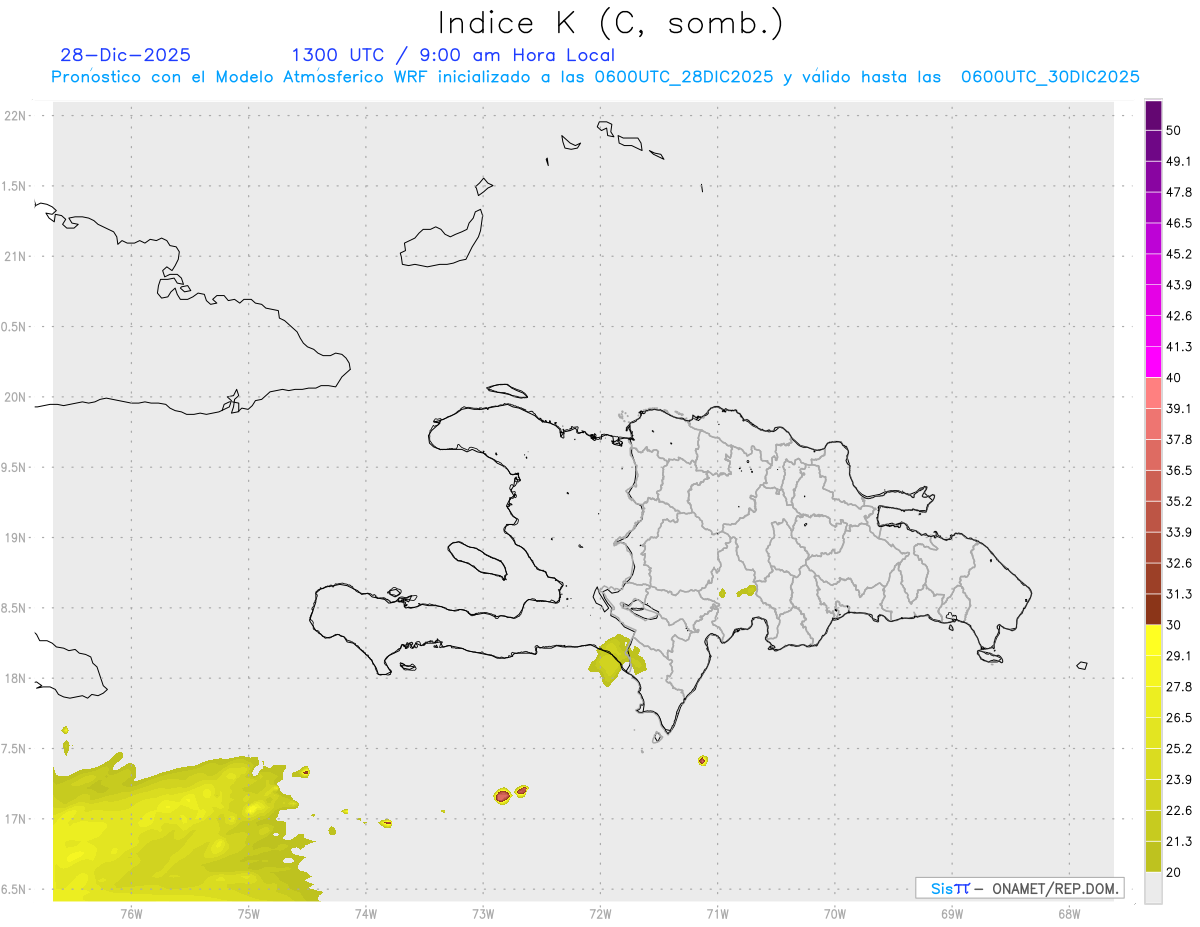
Task: Click the '75W' longitude label
Action: pyautogui.click(x=249, y=913)
